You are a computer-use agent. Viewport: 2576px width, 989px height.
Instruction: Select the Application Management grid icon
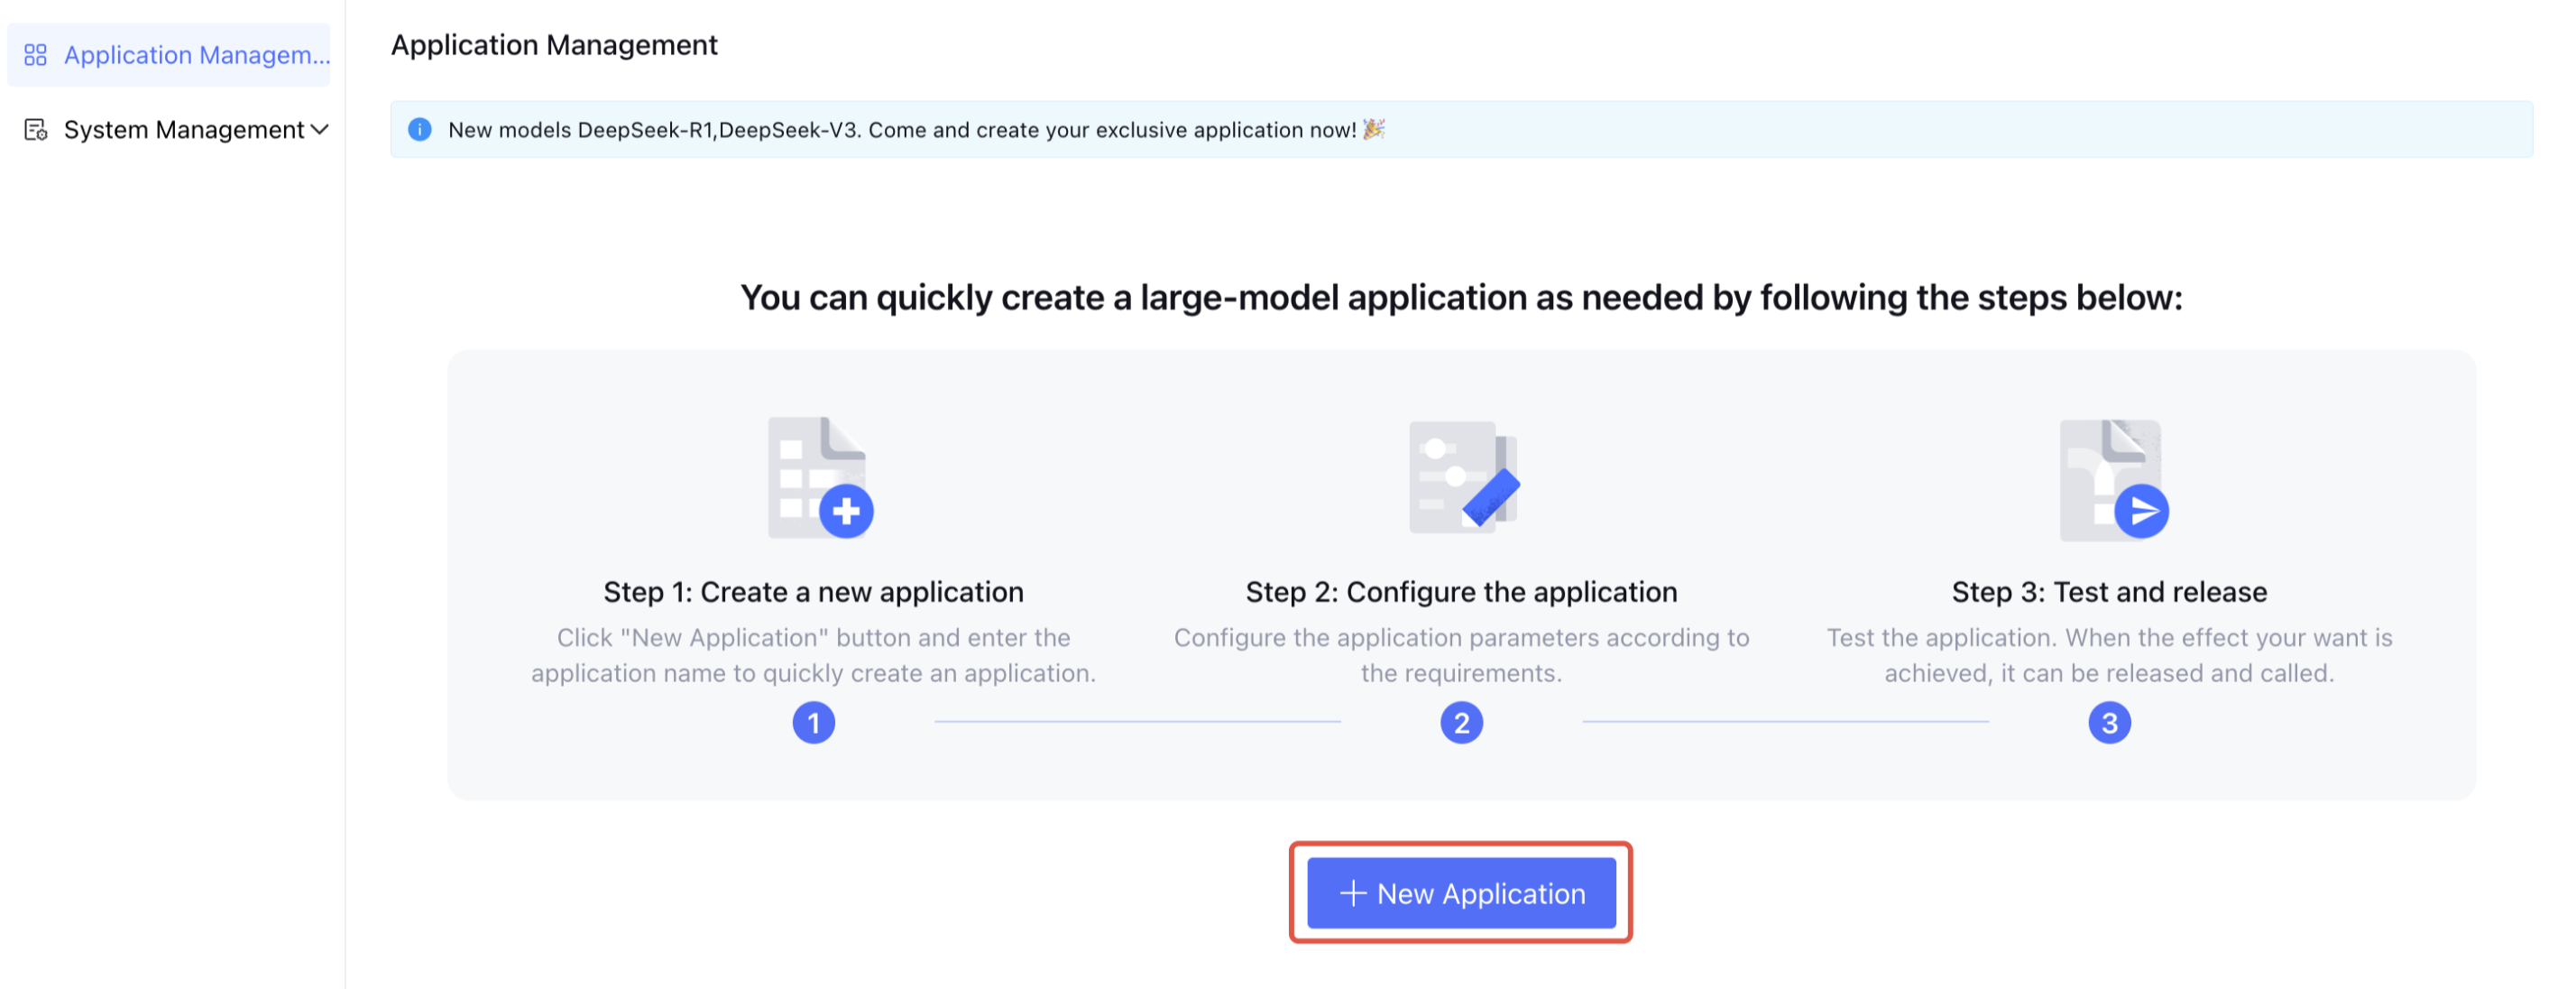[x=34, y=55]
